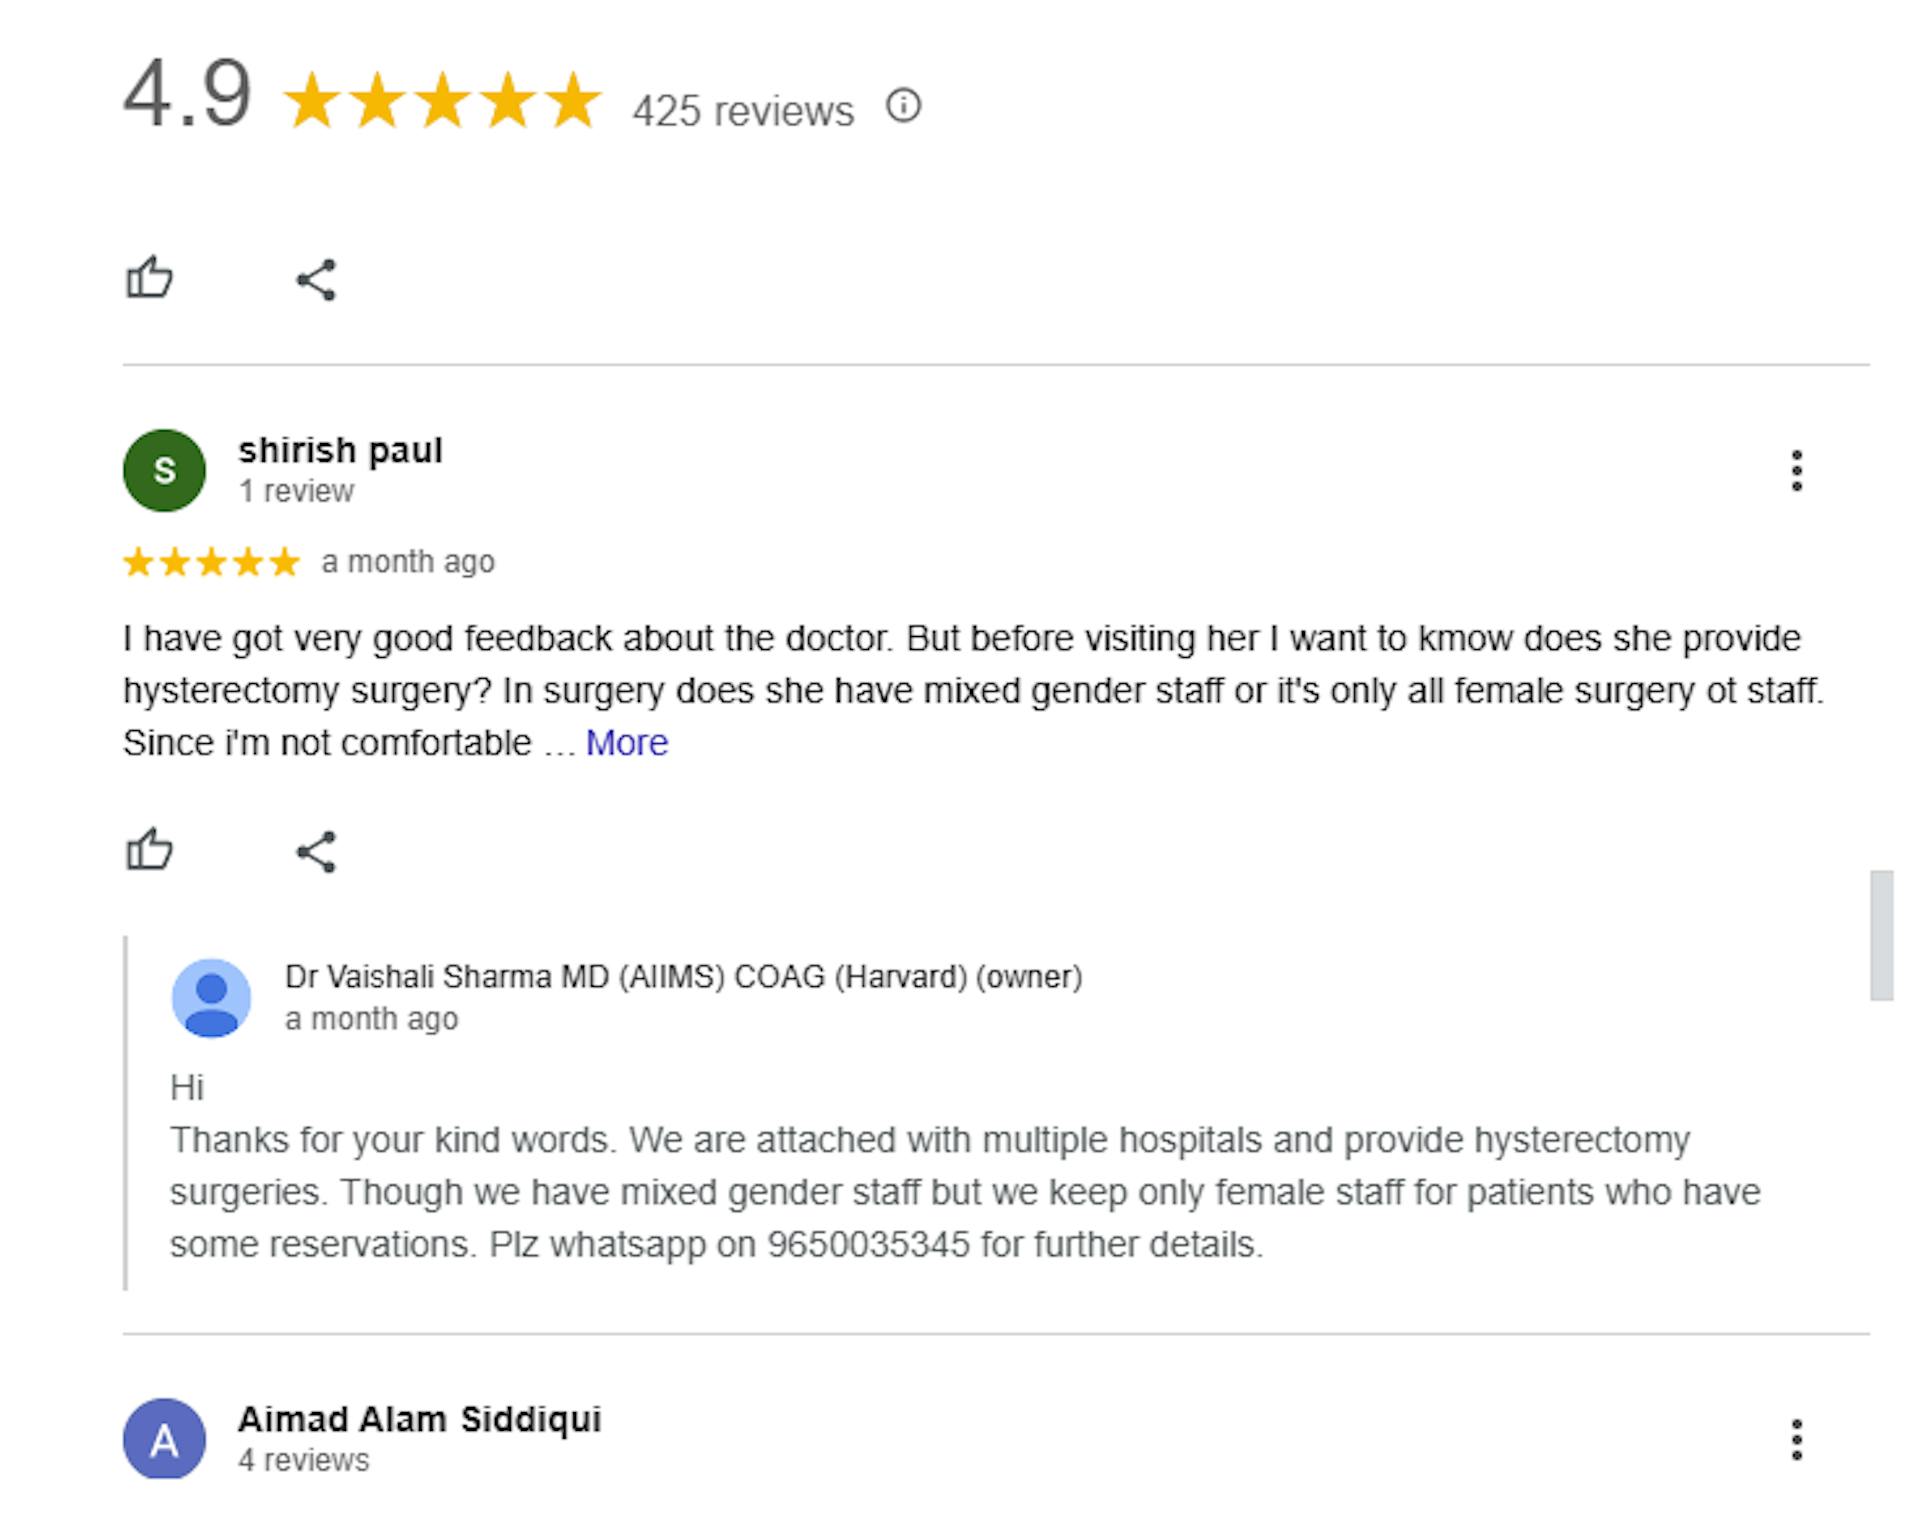Open shirish paul's reviewer profile name
The height and width of the screenshot is (1526, 1920).
(340, 450)
